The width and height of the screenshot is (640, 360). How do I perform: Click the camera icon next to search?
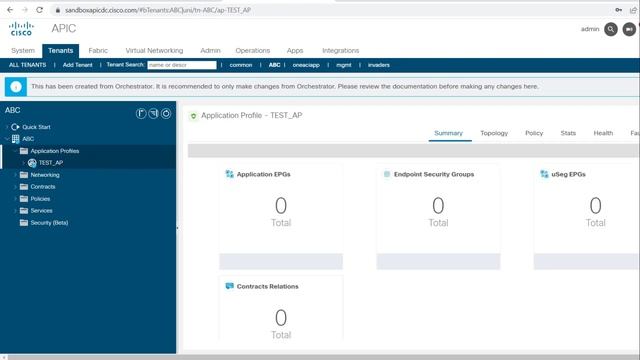(x=629, y=29)
